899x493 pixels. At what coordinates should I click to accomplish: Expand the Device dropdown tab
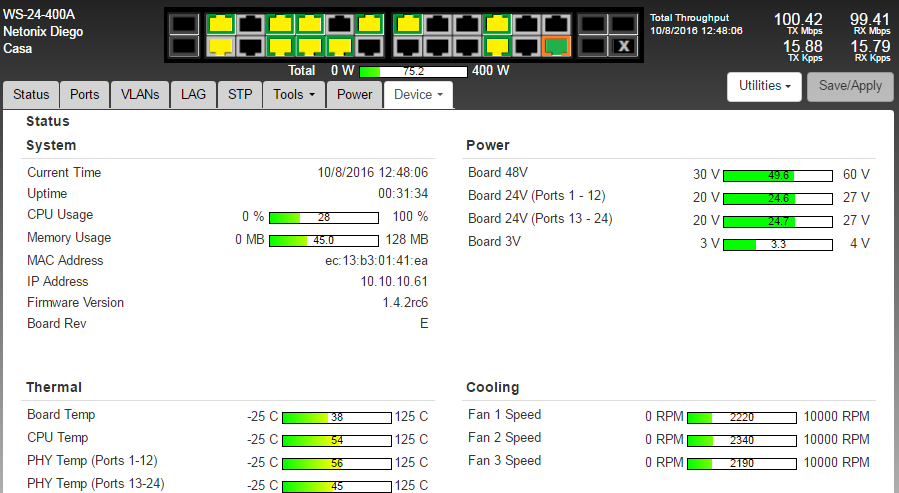click(x=418, y=94)
